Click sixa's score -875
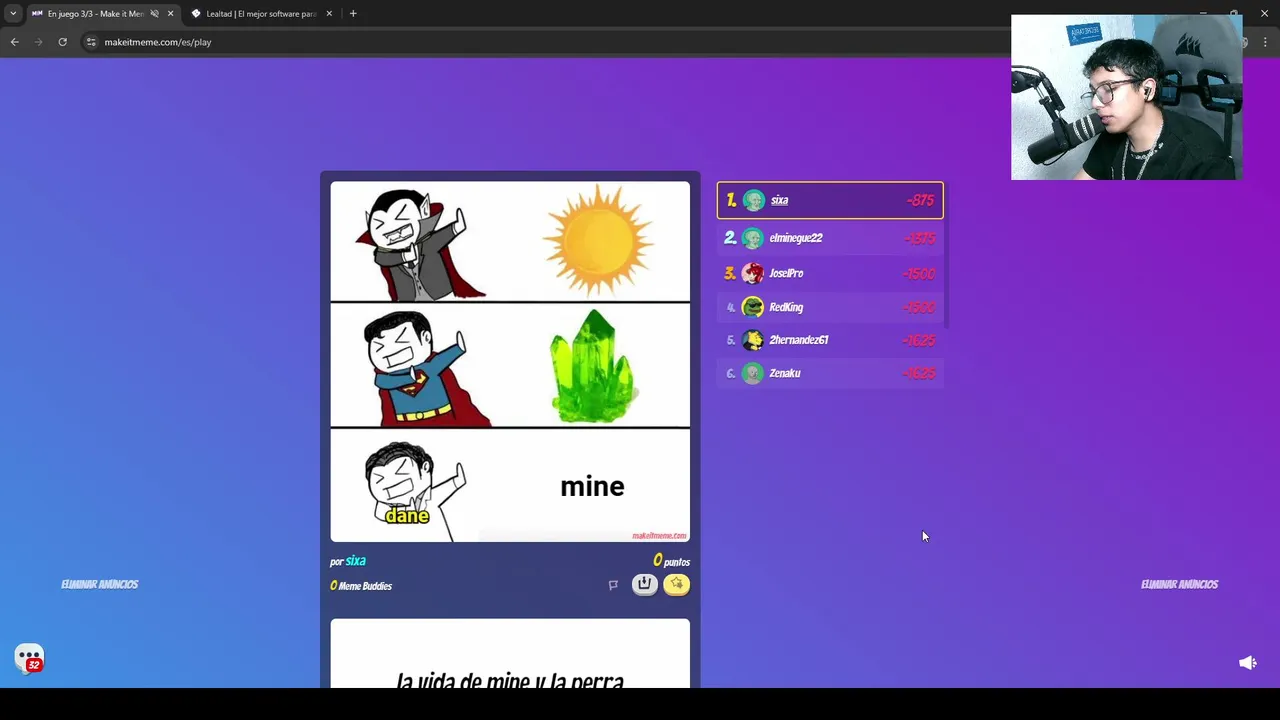The width and height of the screenshot is (1280, 720). [920, 200]
